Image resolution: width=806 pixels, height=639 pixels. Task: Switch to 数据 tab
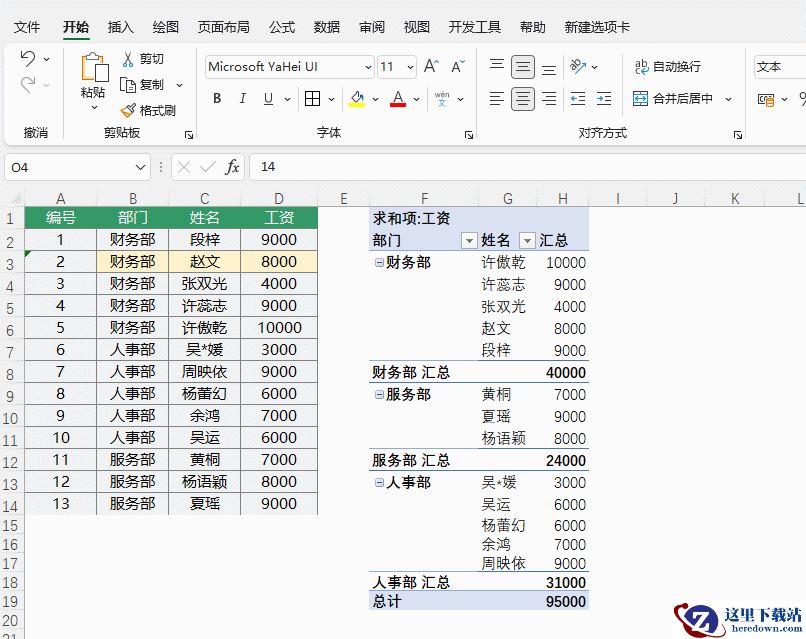click(327, 27)
